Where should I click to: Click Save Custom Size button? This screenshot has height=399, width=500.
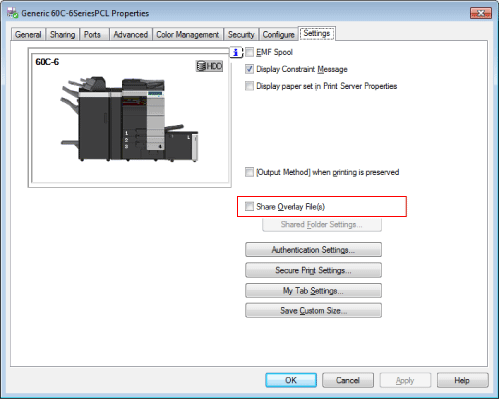pyautogui.click(x=313, y=310)
